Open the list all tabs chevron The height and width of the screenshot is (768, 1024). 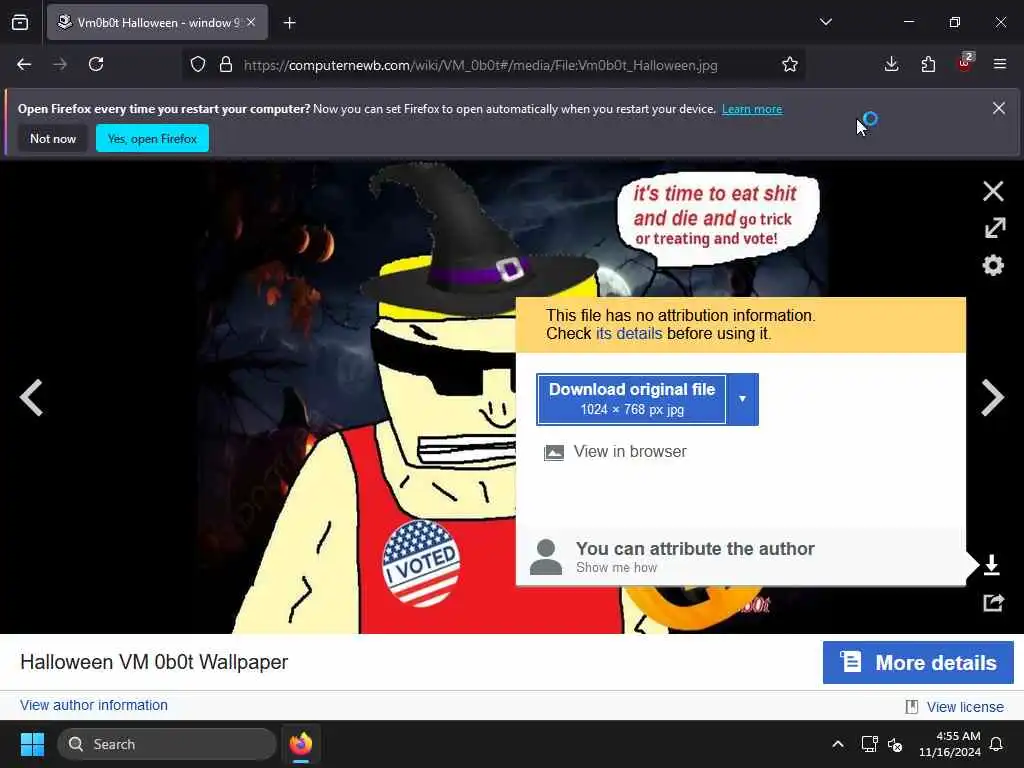pyautogui.click(x=825, y=22)
